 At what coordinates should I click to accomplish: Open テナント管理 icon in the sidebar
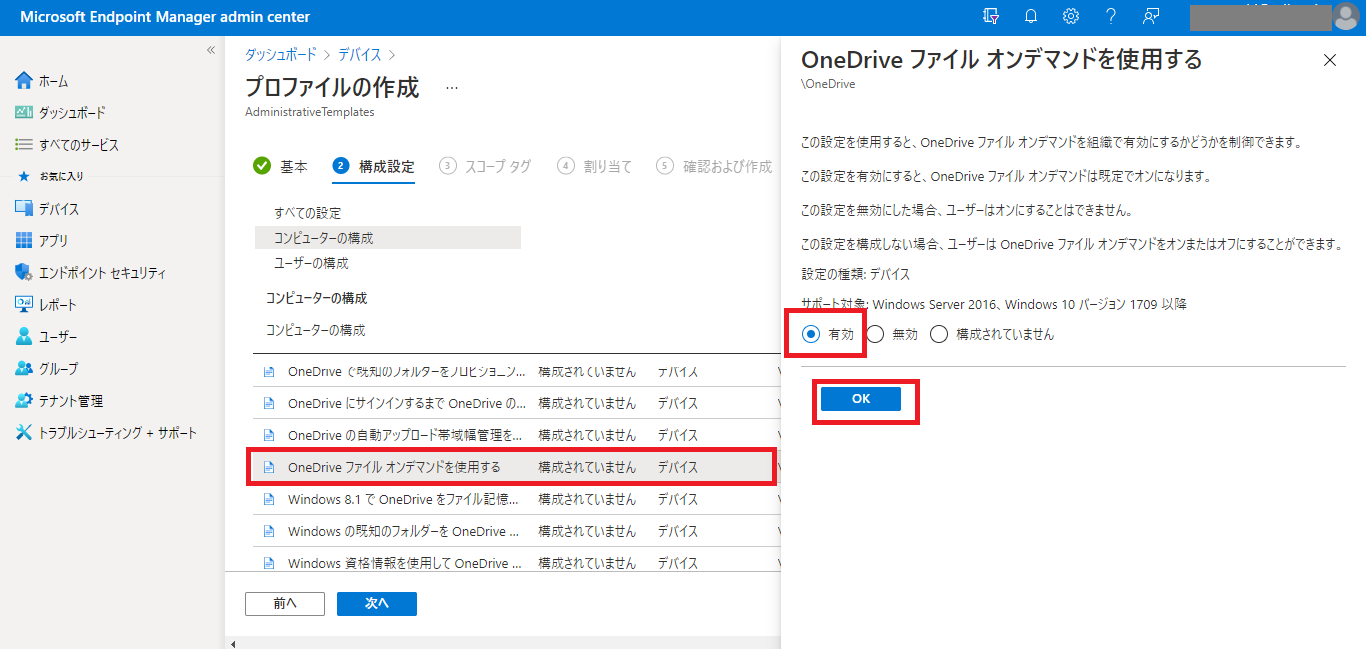(x=24, y=401)
